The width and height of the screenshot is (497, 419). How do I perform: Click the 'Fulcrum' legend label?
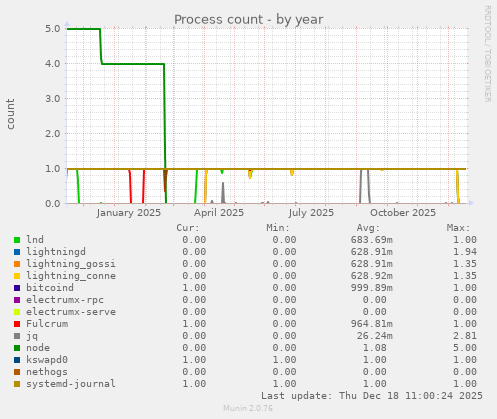coord(47,324)
